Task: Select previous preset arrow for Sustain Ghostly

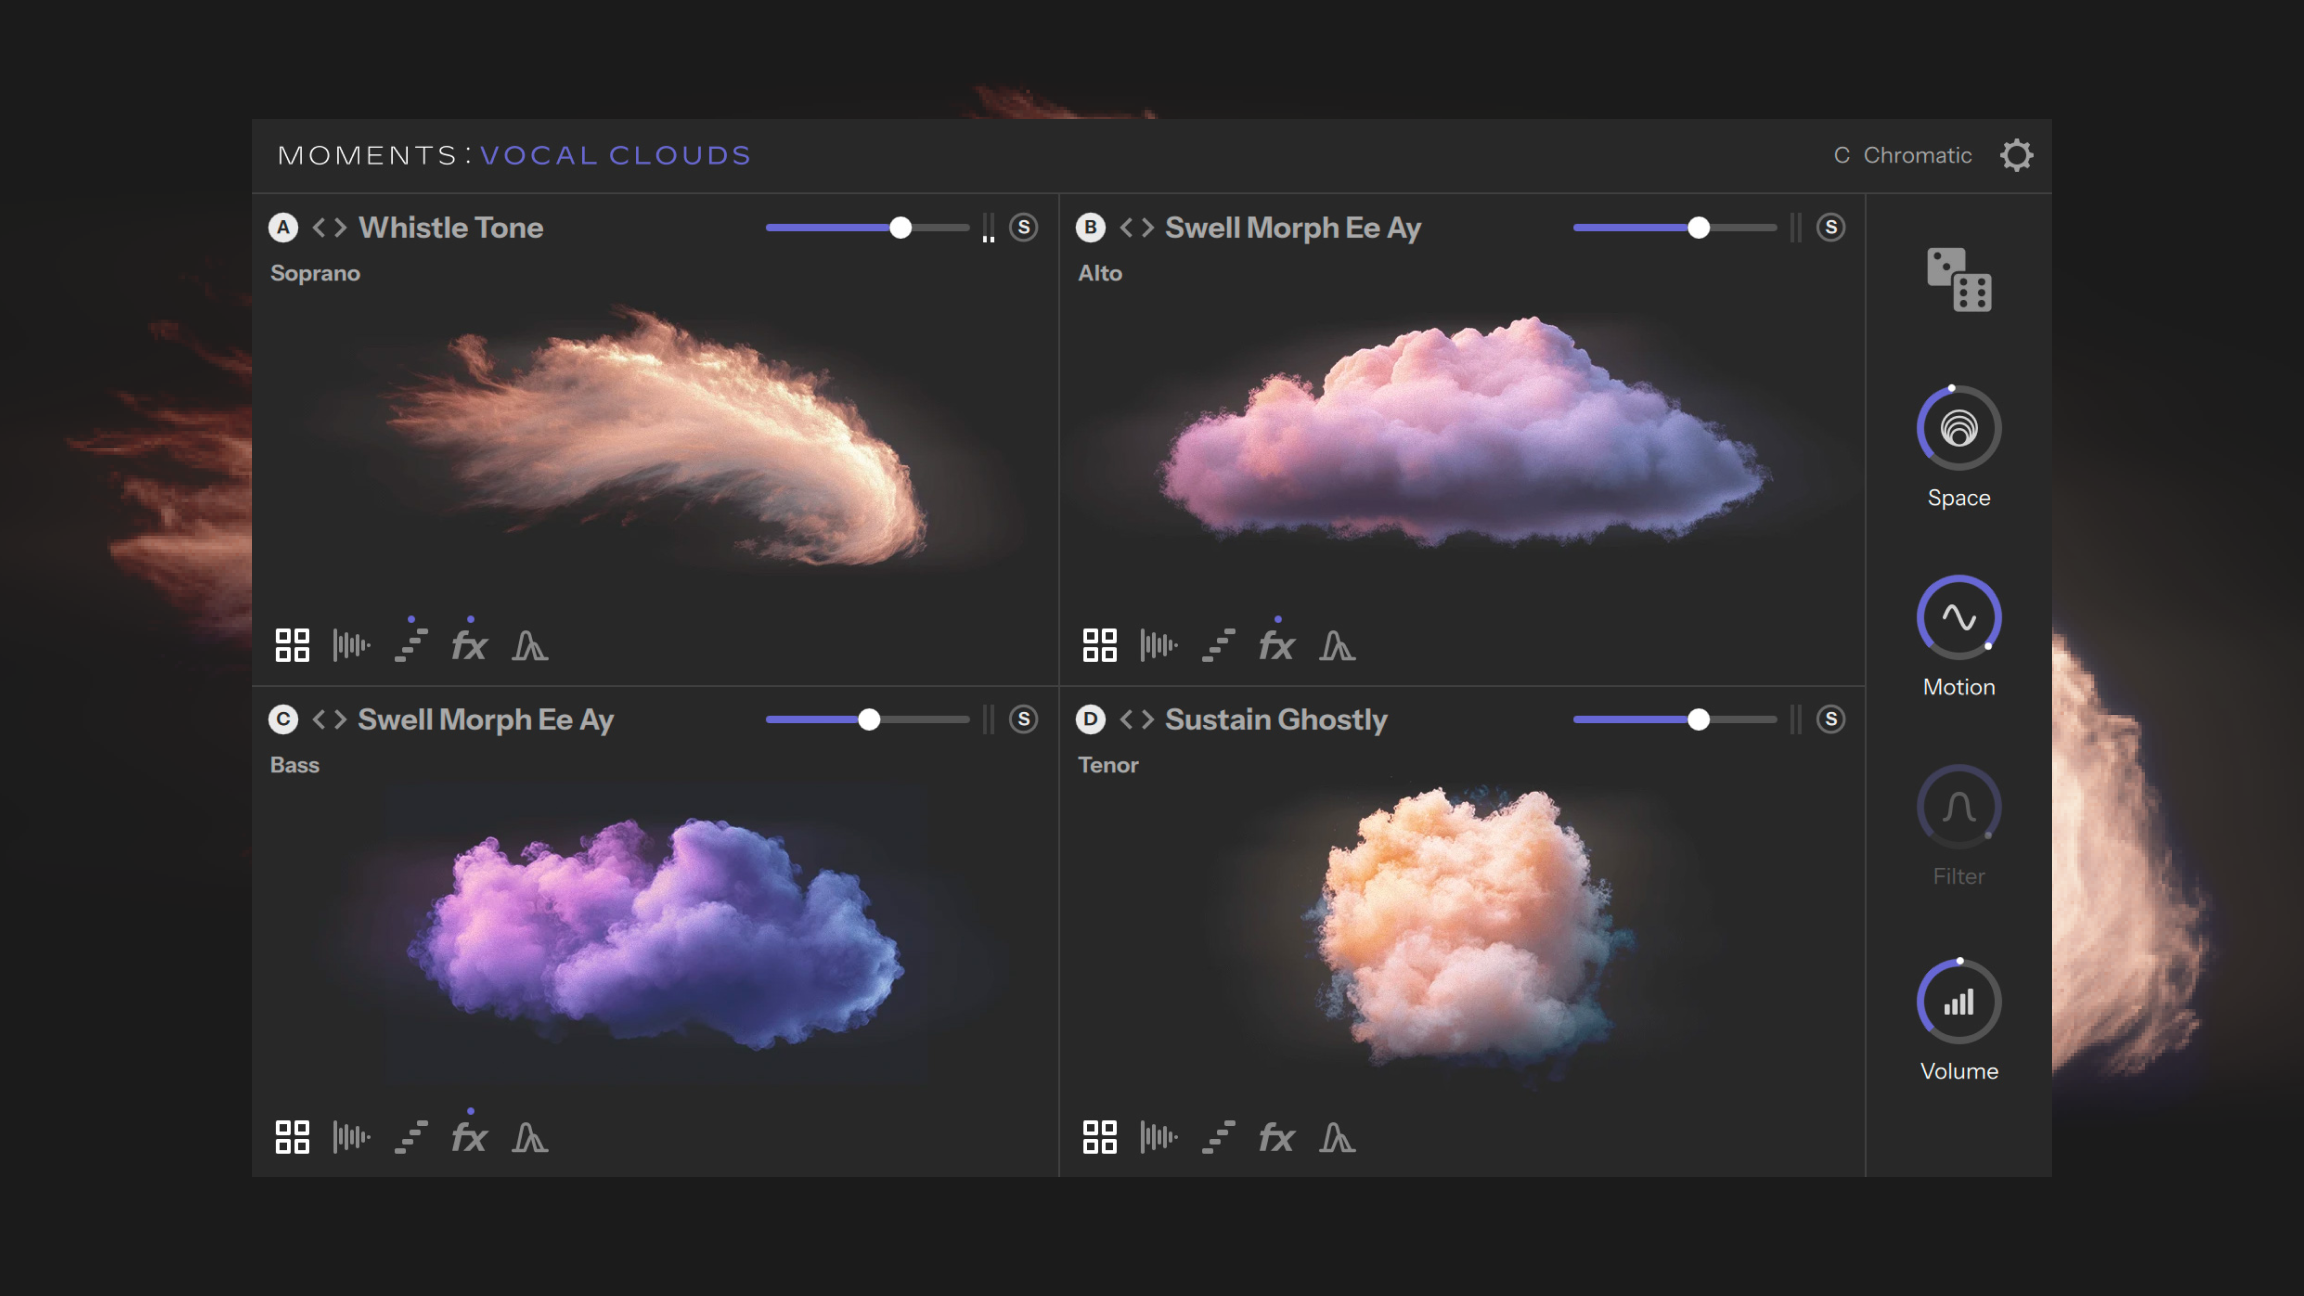Action: point(1126,719)
